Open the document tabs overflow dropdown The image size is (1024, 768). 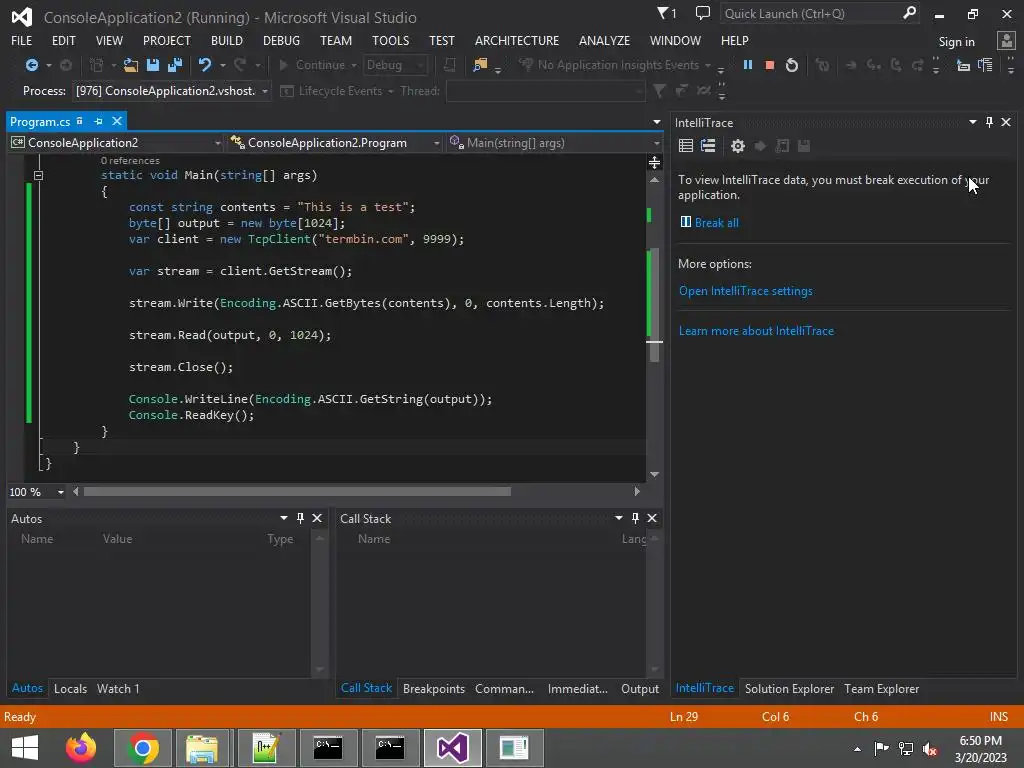pos(656,122)
